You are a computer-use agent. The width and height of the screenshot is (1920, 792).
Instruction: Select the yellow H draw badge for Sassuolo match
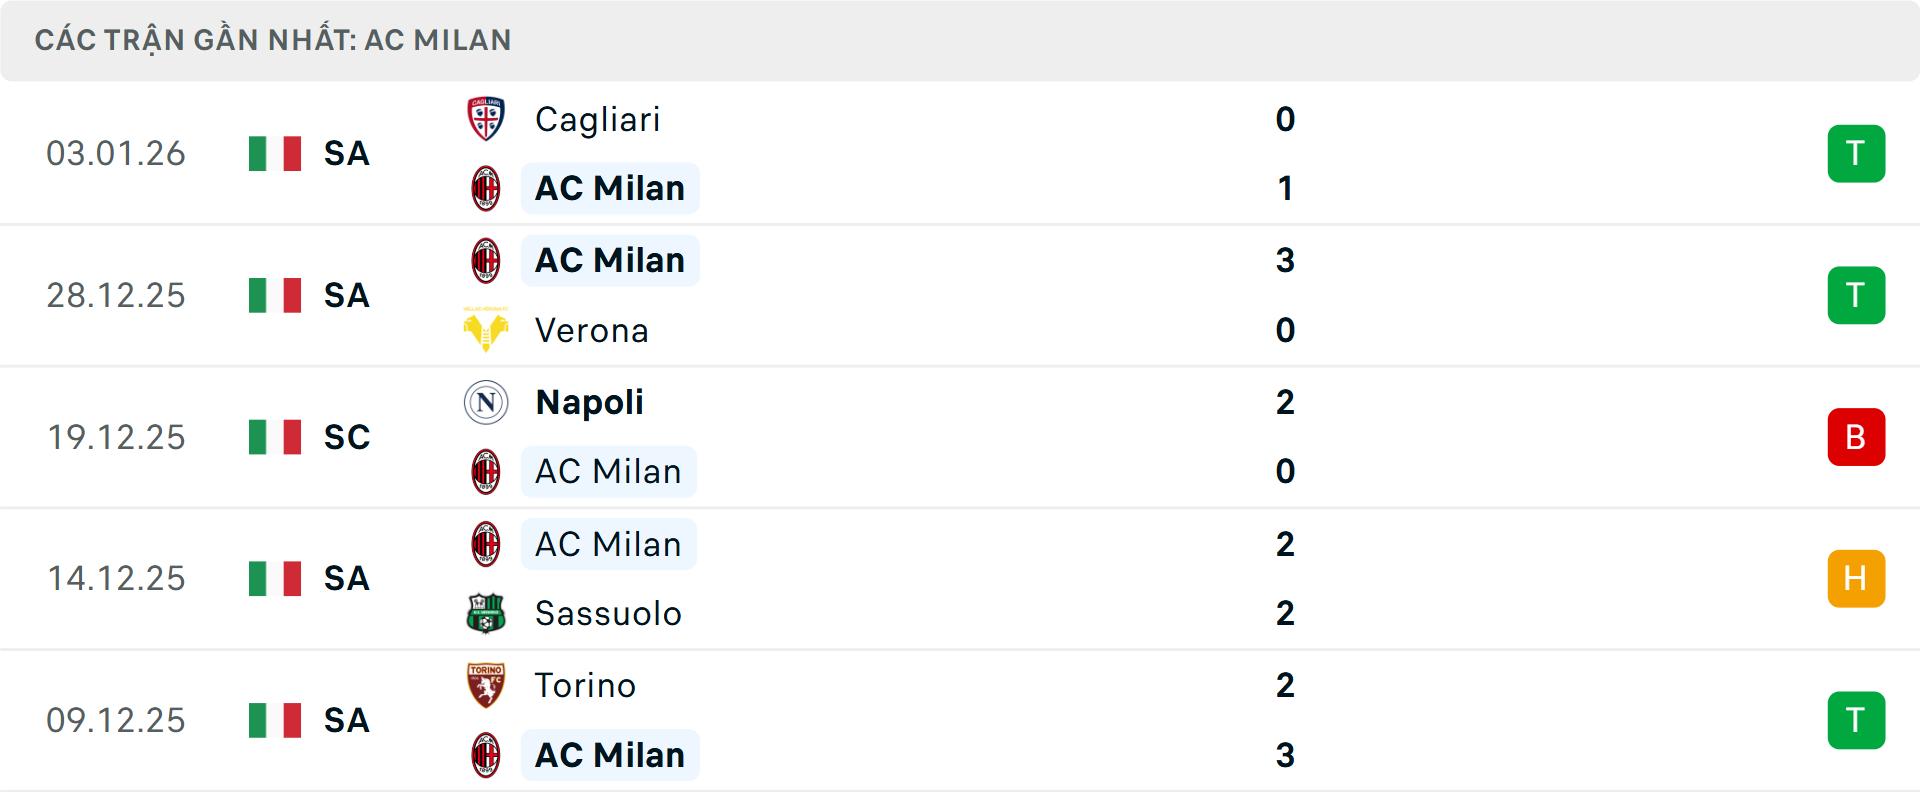click(x=1856, y=578)
